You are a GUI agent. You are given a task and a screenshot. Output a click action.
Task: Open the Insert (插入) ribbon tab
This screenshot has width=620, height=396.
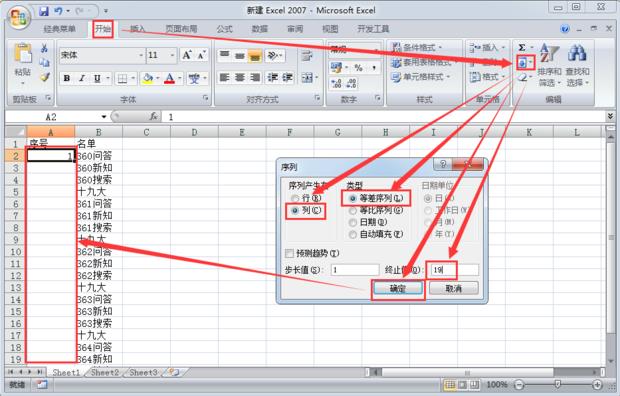coord(138,29)
